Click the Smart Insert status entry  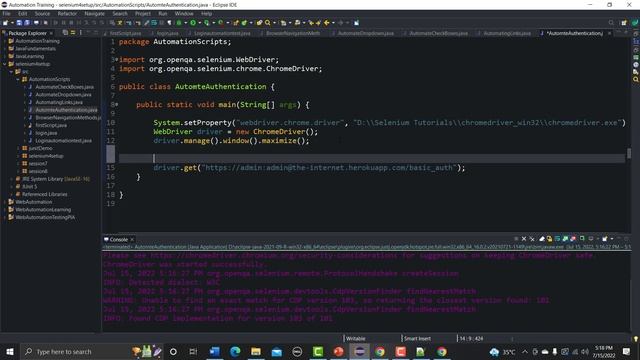click(x=417, y=338)
